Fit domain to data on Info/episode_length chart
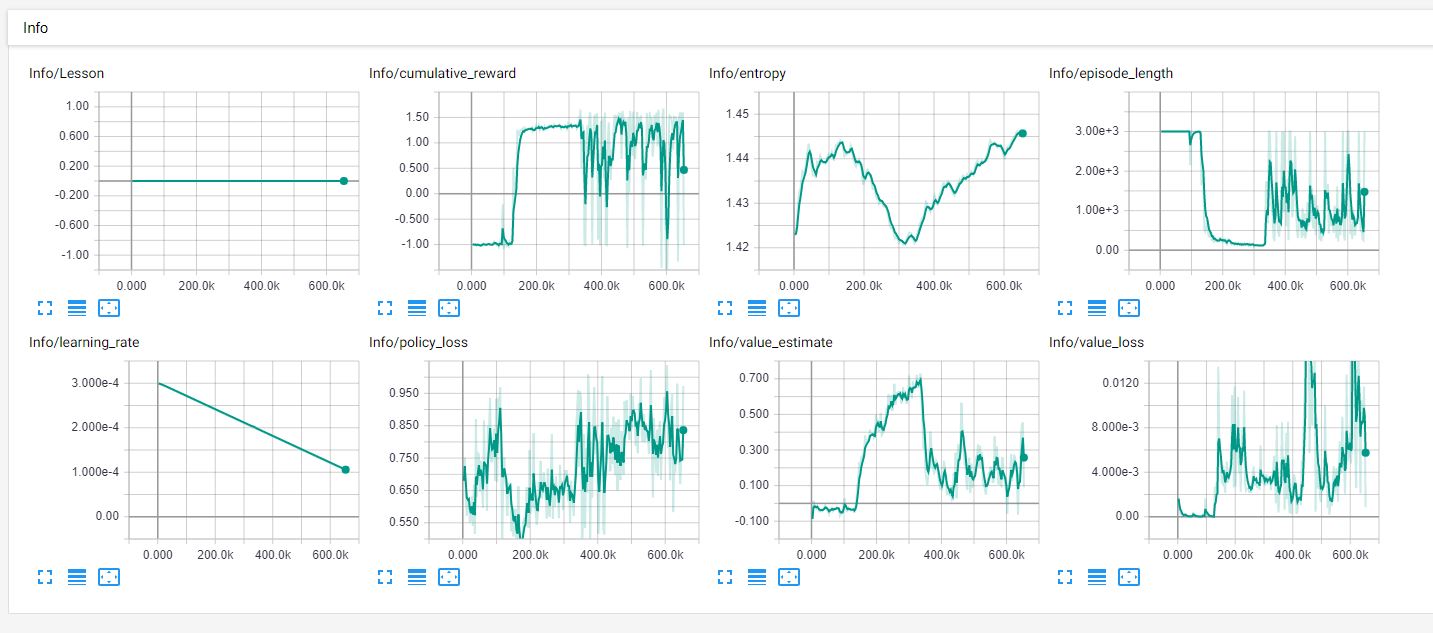This screenshot has height=633, width=1433. [1129, 308]
